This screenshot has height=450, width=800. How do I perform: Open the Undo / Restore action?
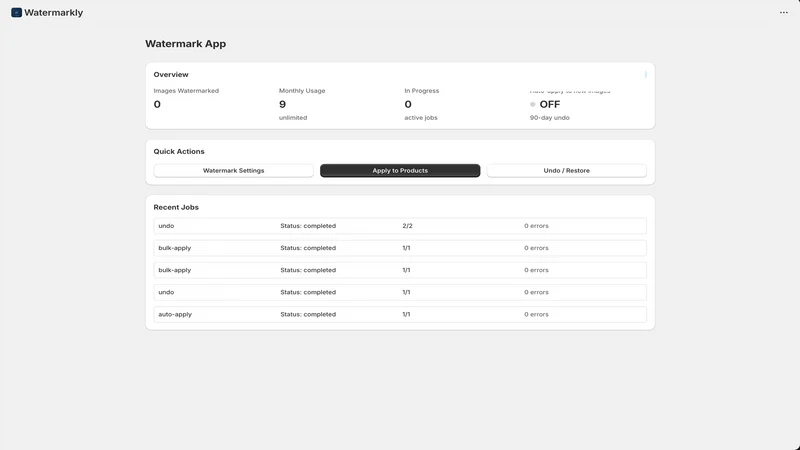(x=566, y=170)
